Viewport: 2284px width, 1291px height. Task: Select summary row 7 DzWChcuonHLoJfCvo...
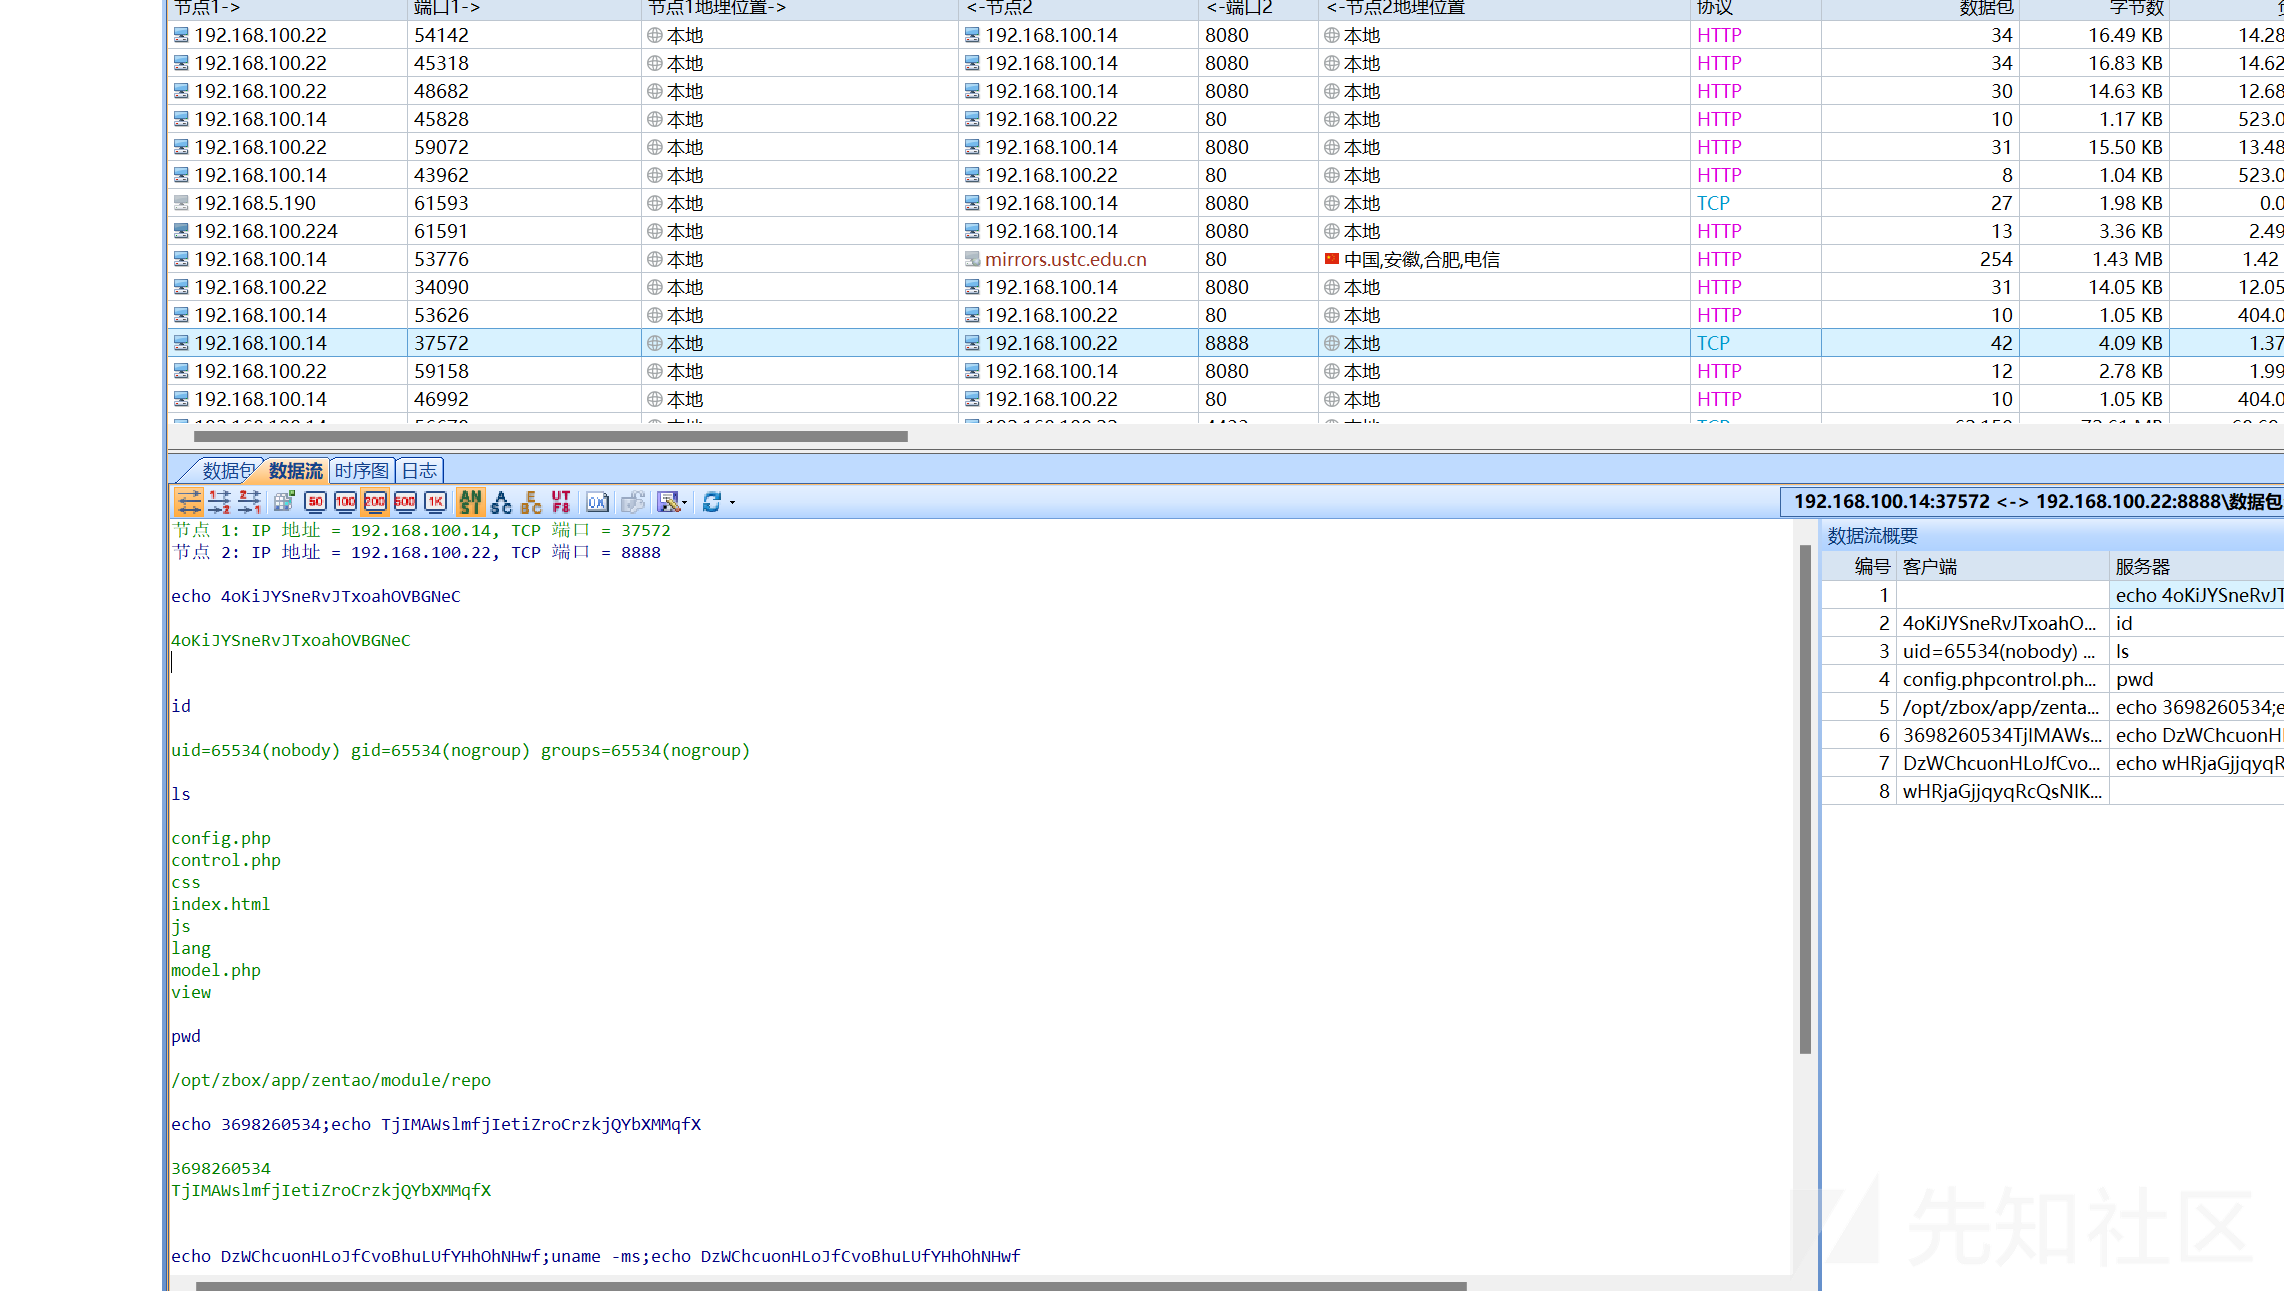point(2053,763)
